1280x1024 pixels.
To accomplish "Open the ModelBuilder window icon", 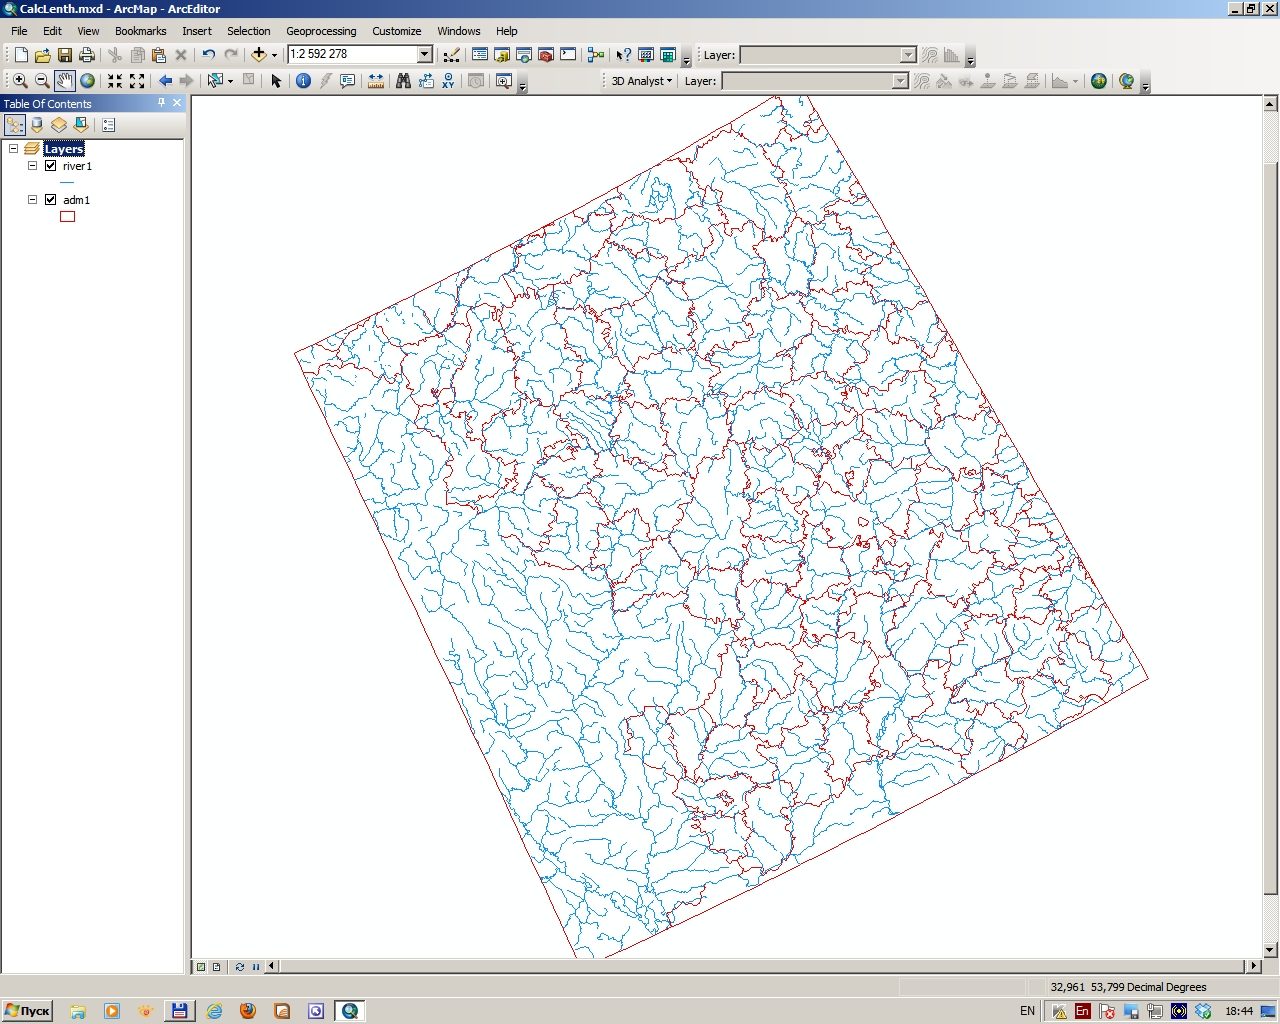I will point(596,55).
